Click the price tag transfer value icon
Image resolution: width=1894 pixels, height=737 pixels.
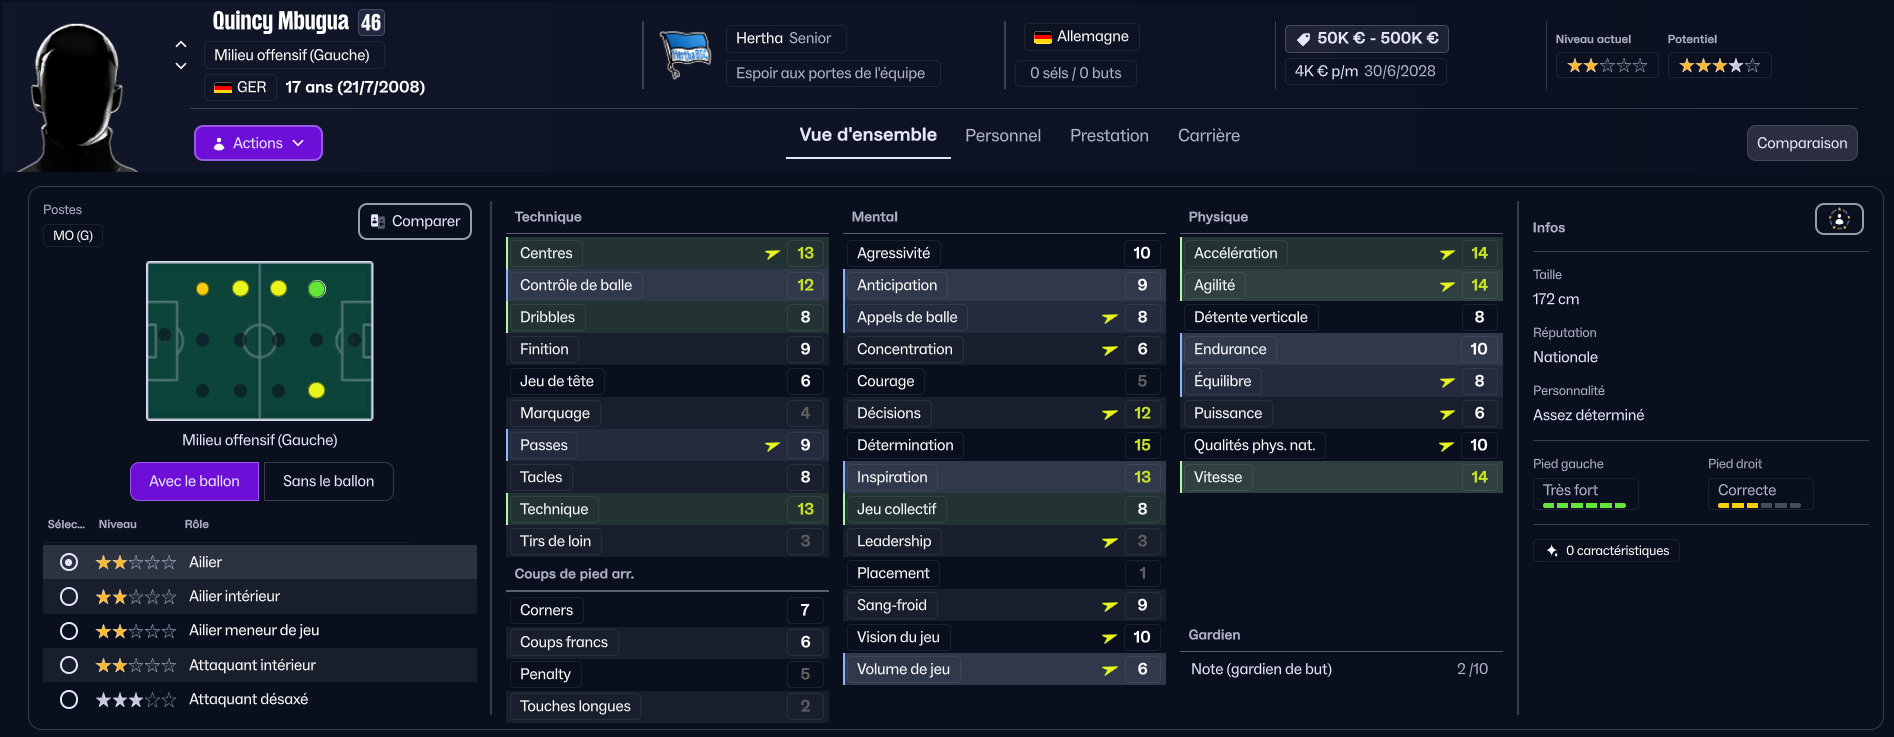click(1303, 39)
